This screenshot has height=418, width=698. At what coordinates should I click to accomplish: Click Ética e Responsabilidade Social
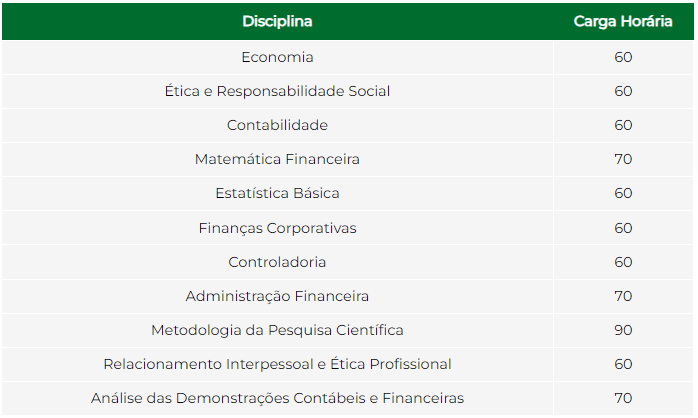coord(277,91)
